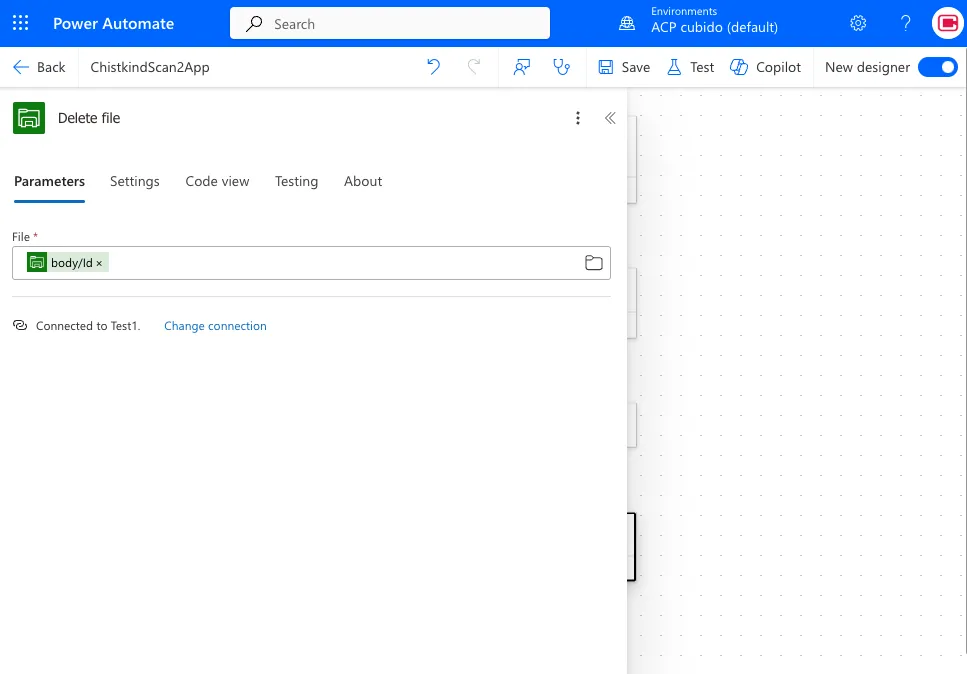Open the flow checker stethoscope icon
967x674 pixels.
561,66
